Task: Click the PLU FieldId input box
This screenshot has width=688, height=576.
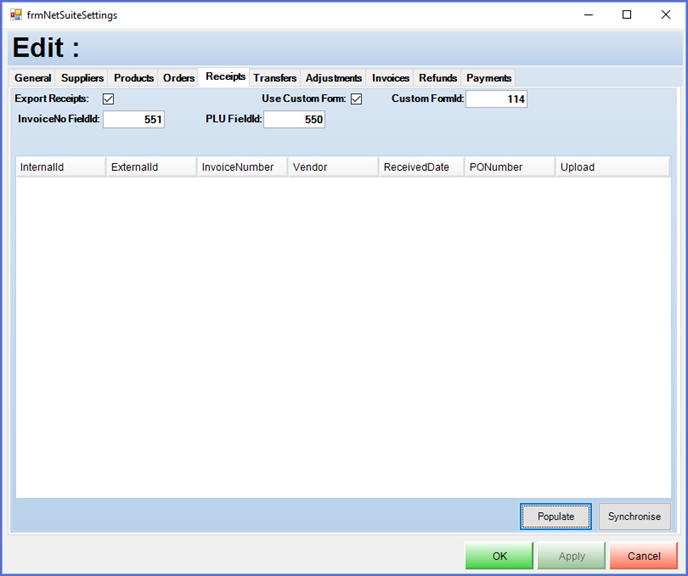Action: (294, 120)
